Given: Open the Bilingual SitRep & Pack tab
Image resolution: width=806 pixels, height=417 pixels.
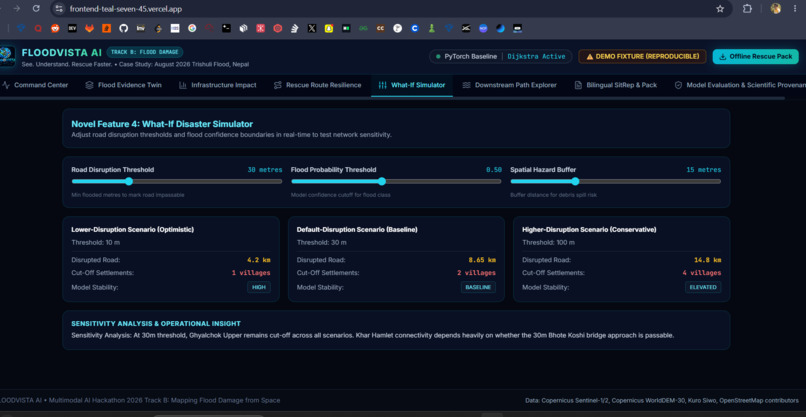Looking at the screenshot, I should (x=616, y=85).
